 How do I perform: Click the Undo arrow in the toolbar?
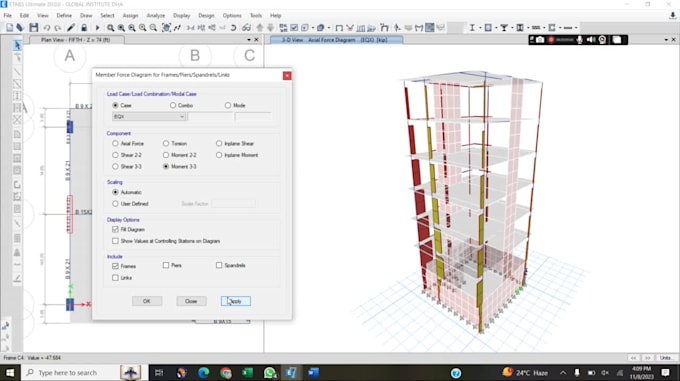[x=46, y=28]
